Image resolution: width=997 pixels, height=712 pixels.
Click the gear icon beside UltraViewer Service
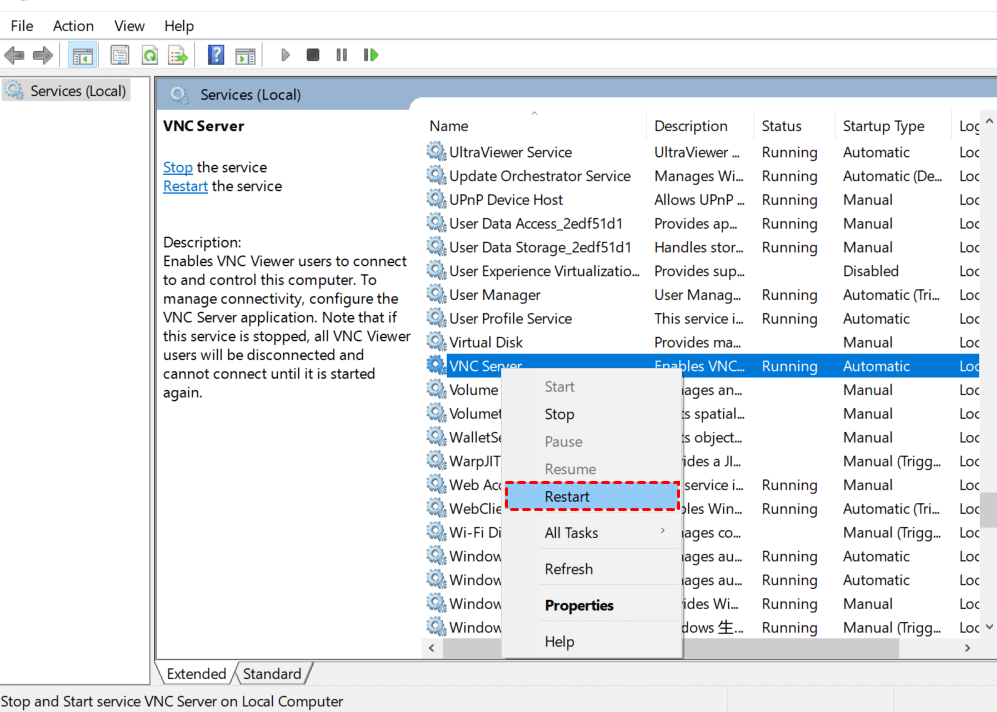436,151
